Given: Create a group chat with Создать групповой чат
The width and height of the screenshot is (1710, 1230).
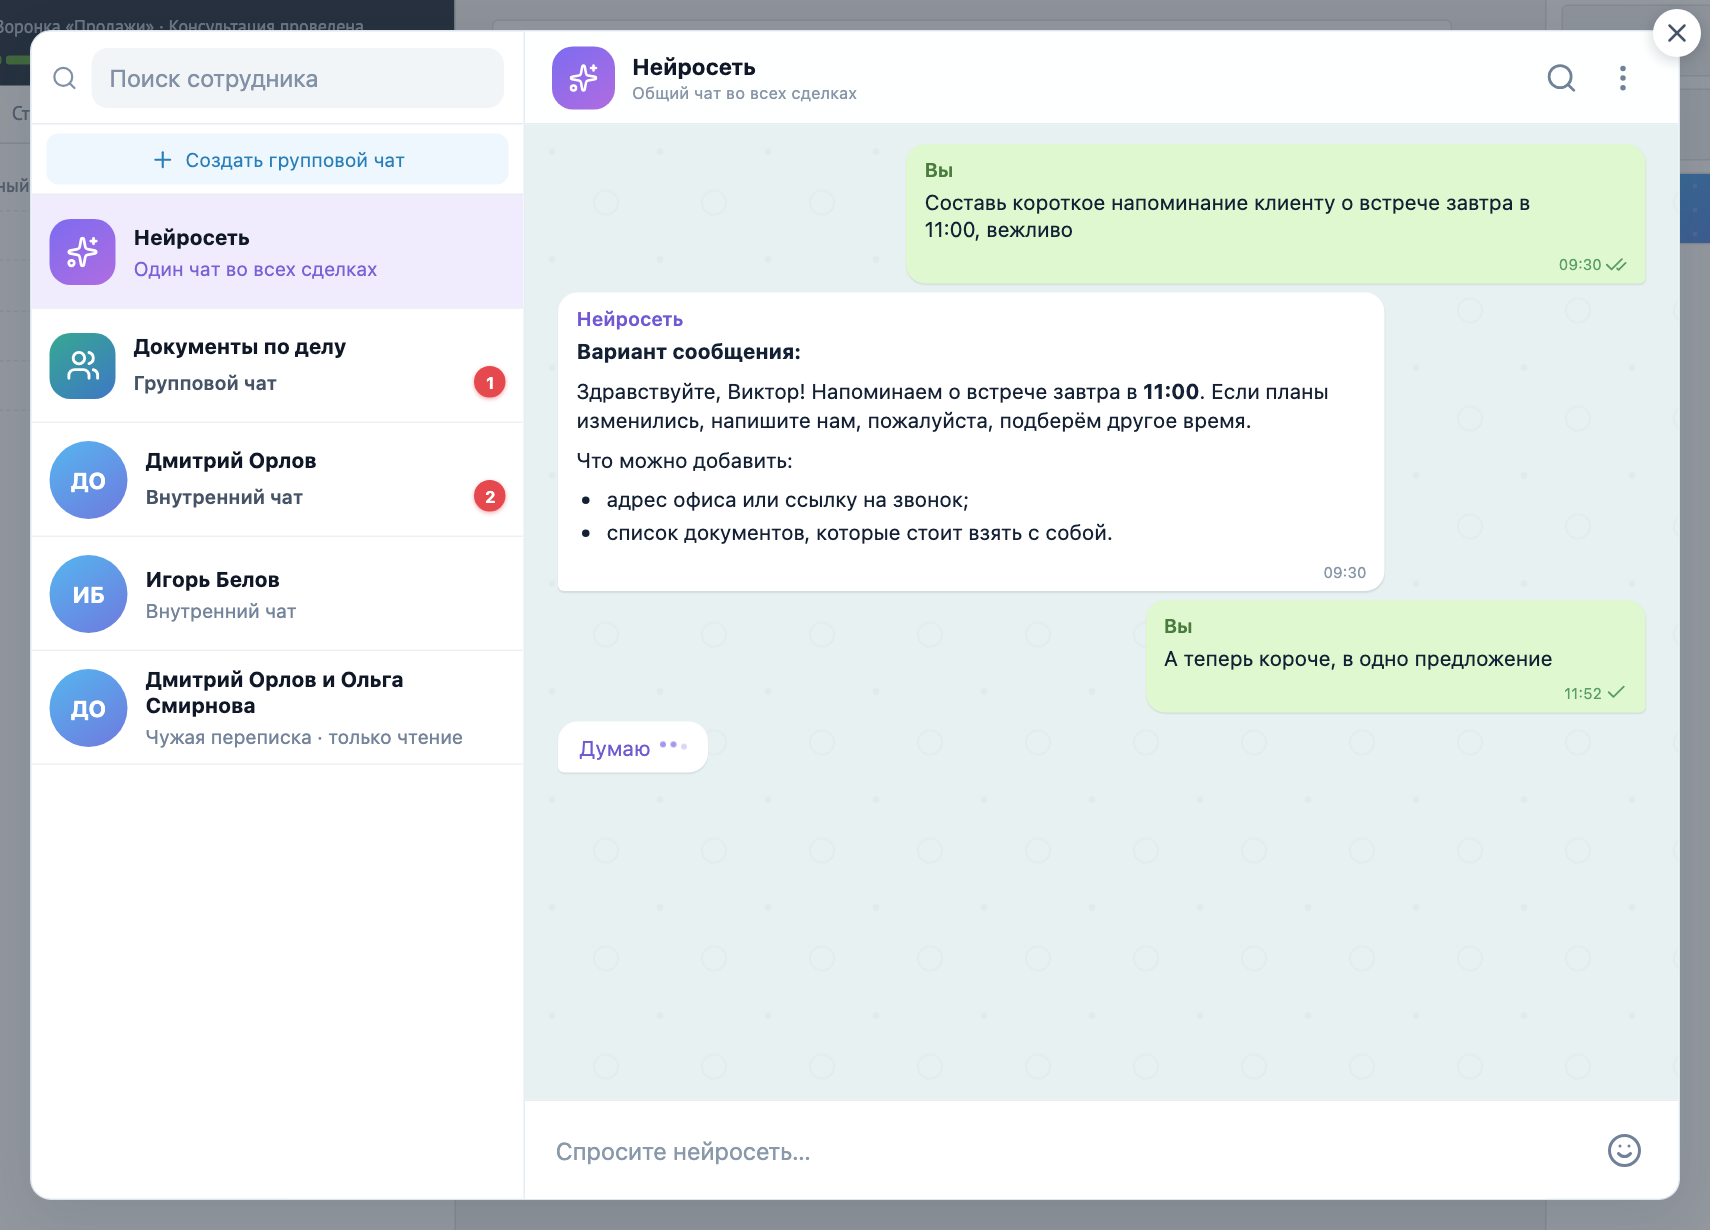Looking at the screenshot, I should click(277, 159).
